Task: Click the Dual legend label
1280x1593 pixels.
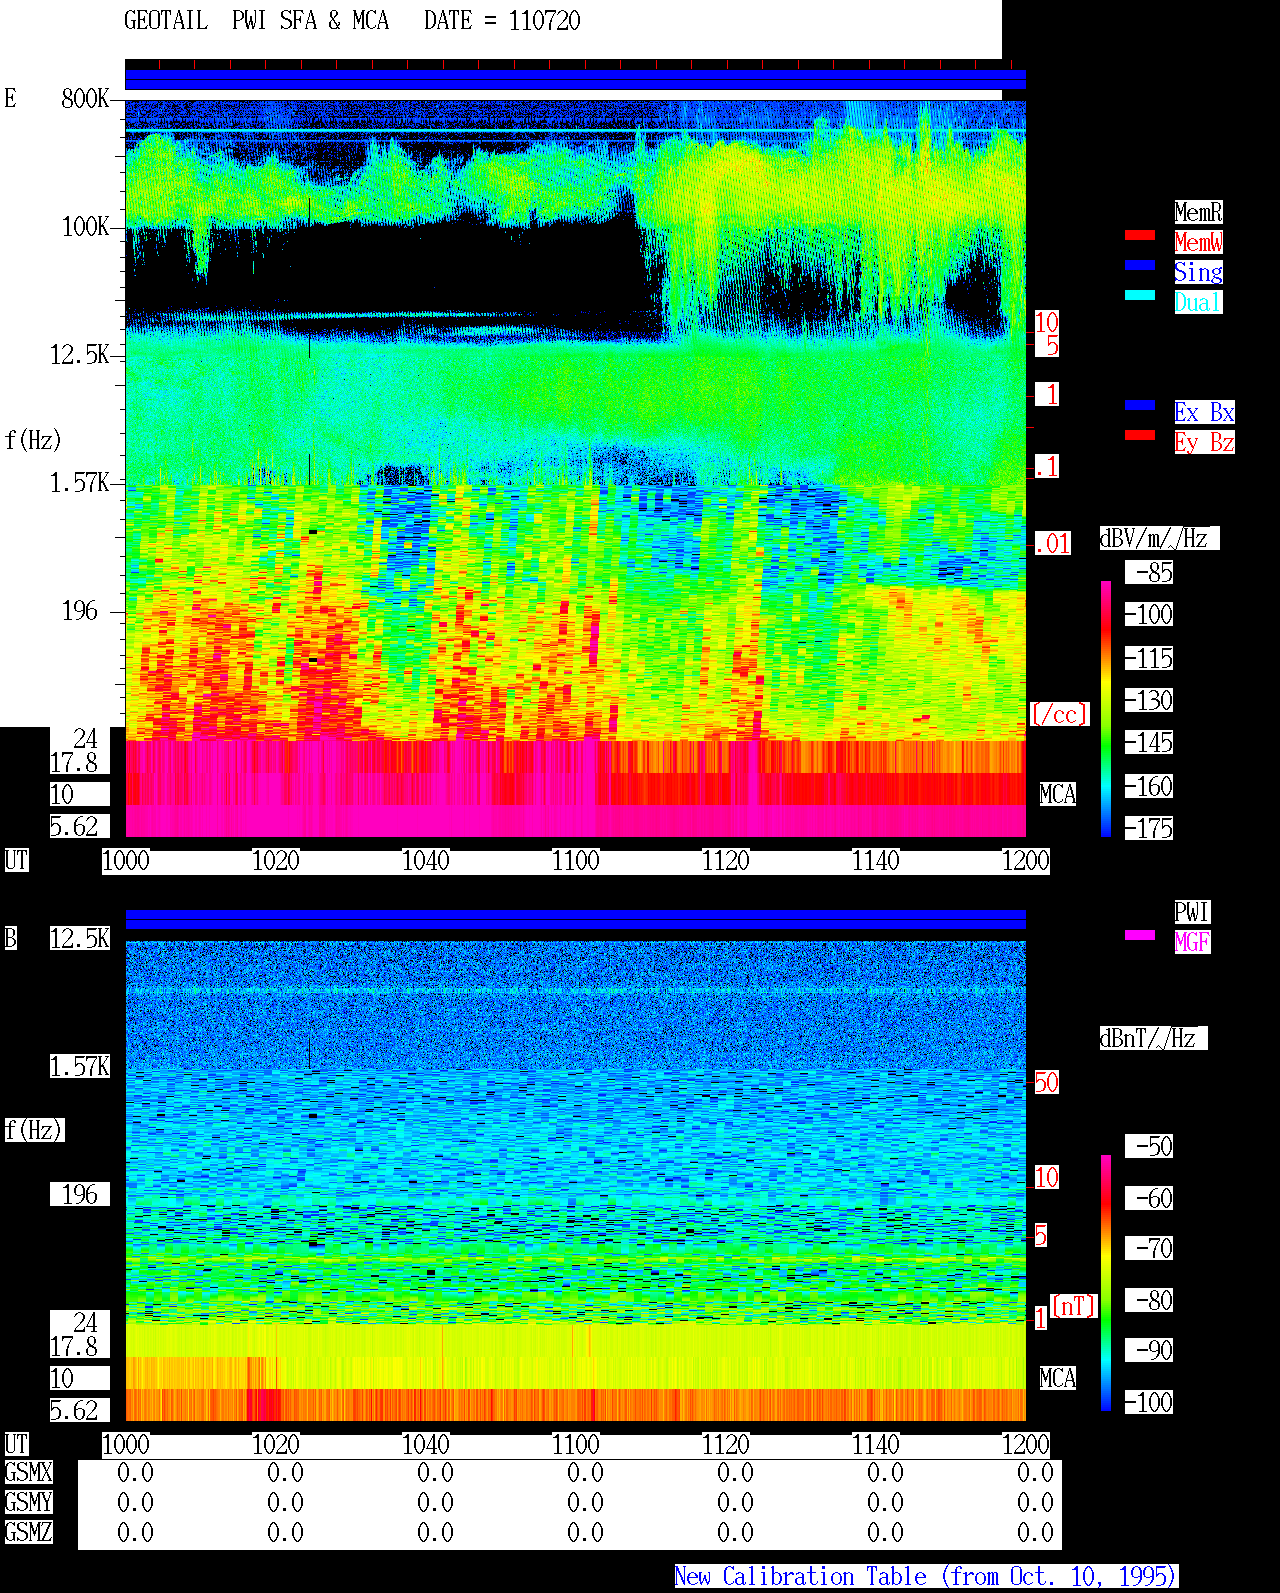Action: 1198,302
